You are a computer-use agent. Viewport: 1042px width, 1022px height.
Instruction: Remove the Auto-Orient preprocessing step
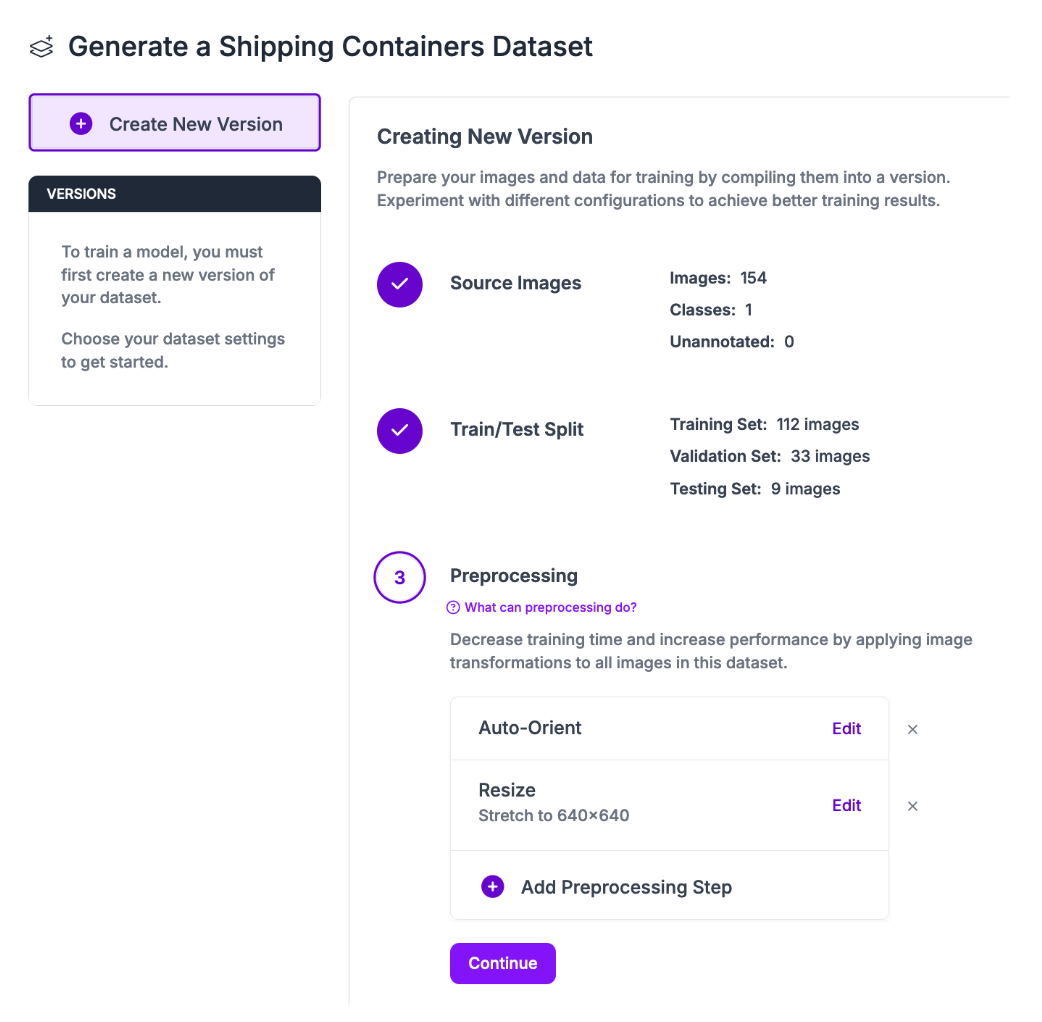pos(912,729)
